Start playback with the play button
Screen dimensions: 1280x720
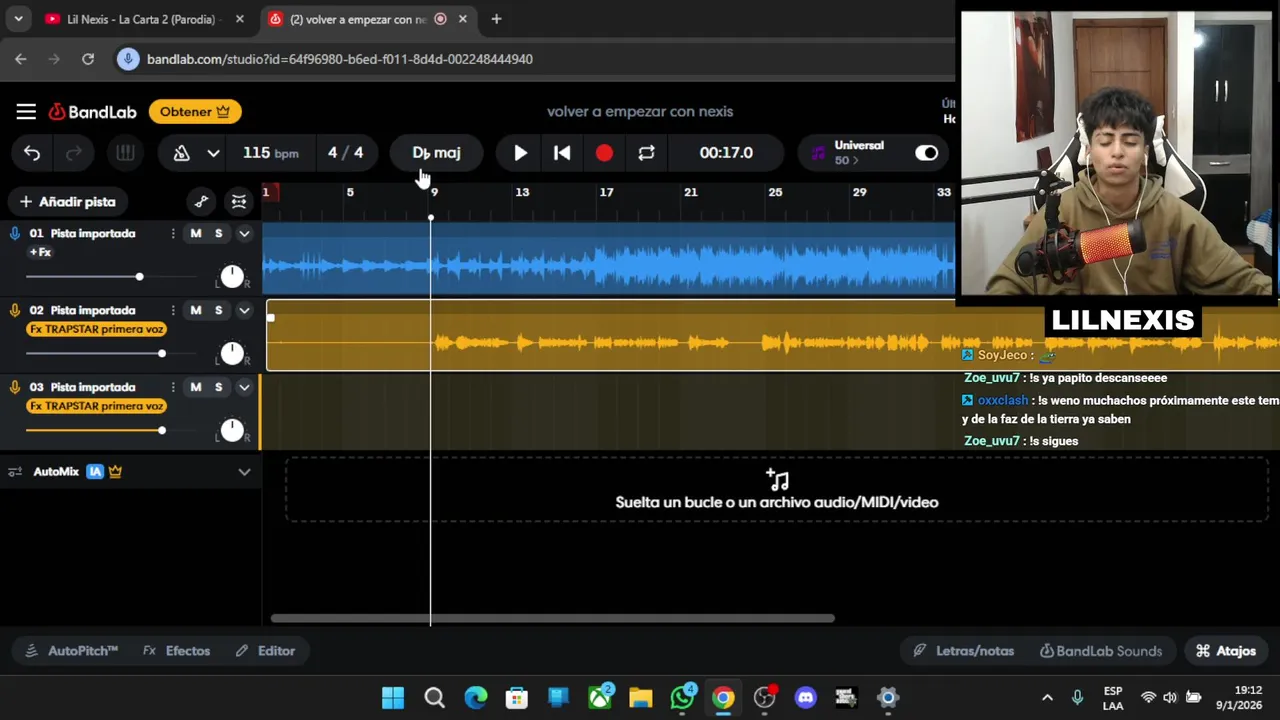tap(520, 153)
